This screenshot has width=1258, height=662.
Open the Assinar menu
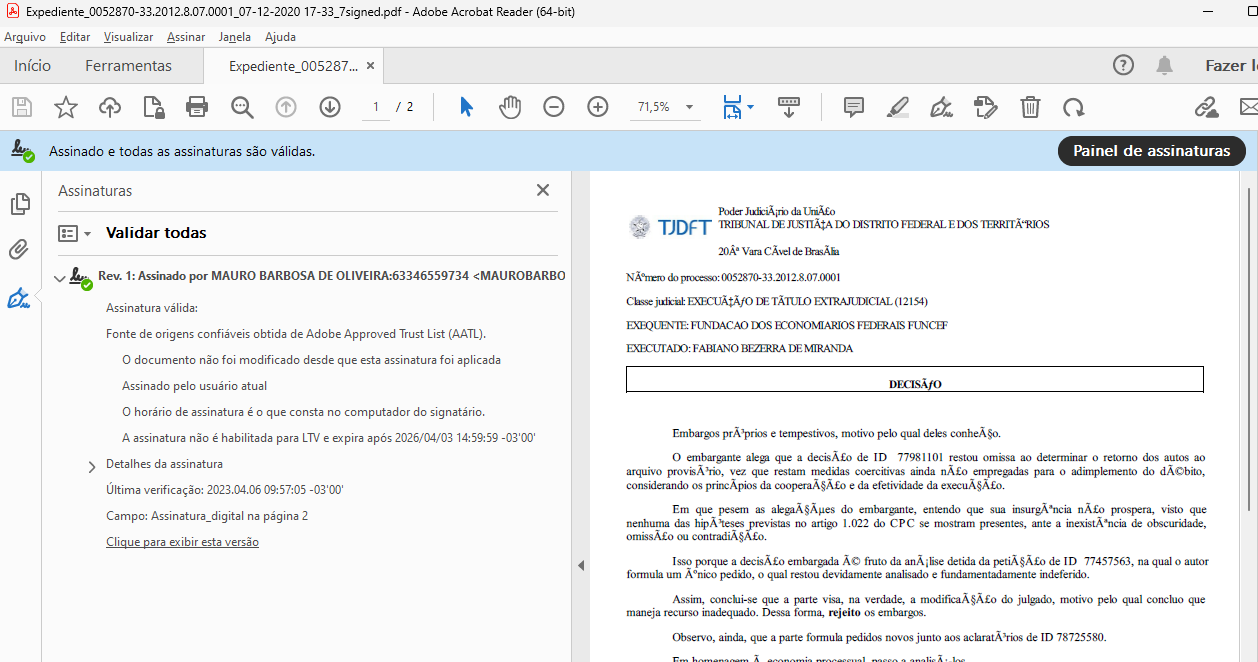186,37
